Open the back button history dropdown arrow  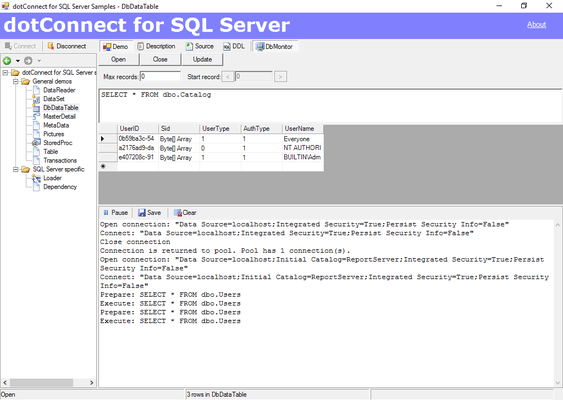click(x=18, y=61)
